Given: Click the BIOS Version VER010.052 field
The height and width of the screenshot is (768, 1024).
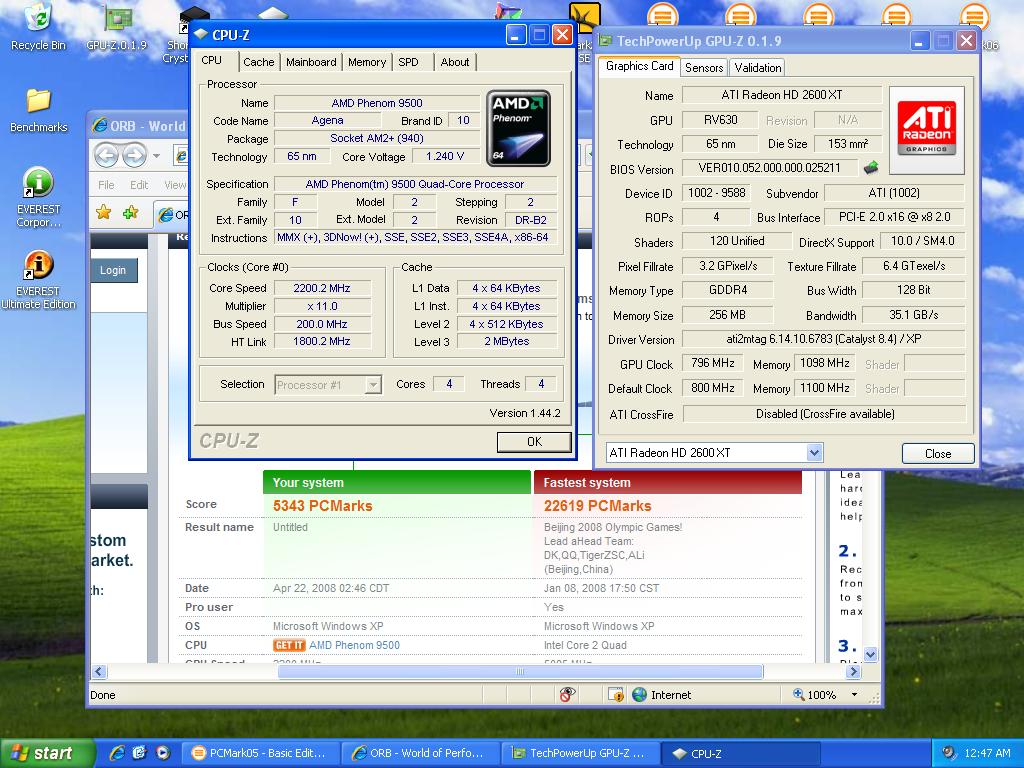Looking at the screenshot, I should tap(769, 168).
